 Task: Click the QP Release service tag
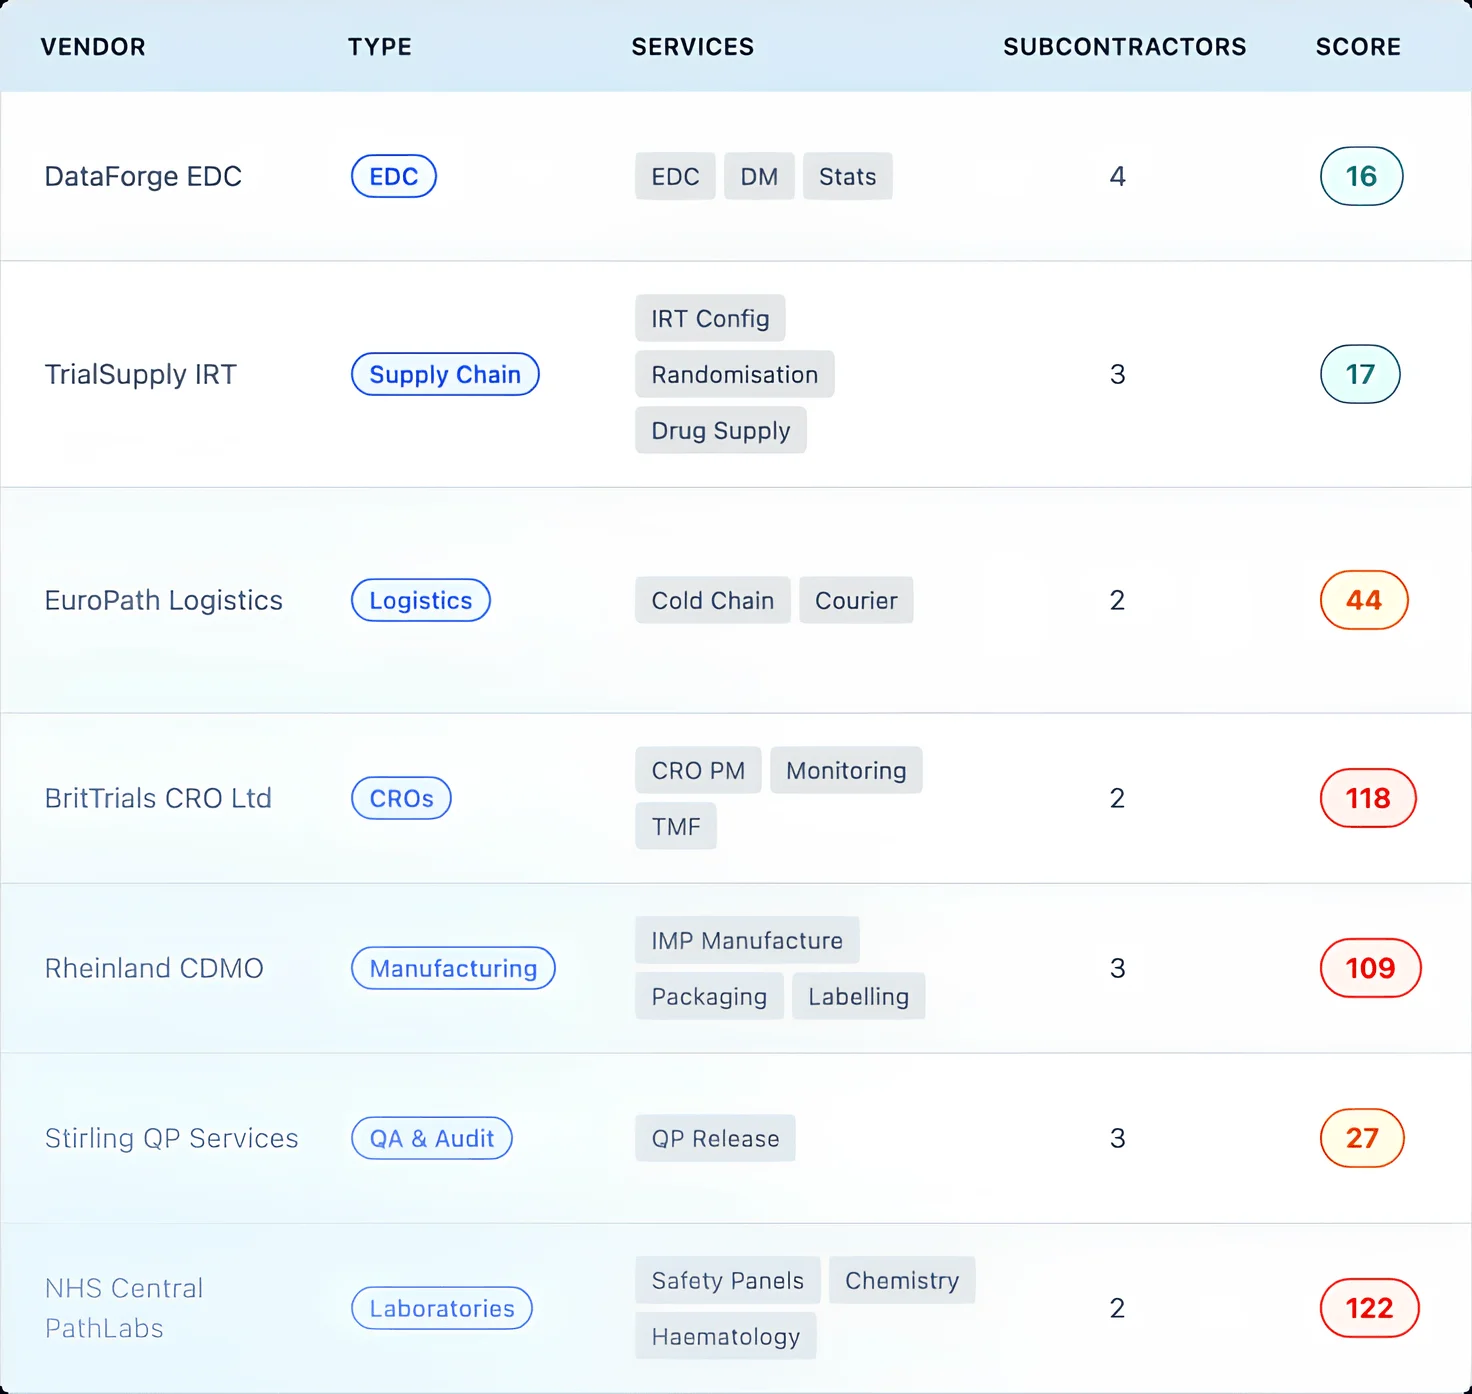[x=714, y=1138]
